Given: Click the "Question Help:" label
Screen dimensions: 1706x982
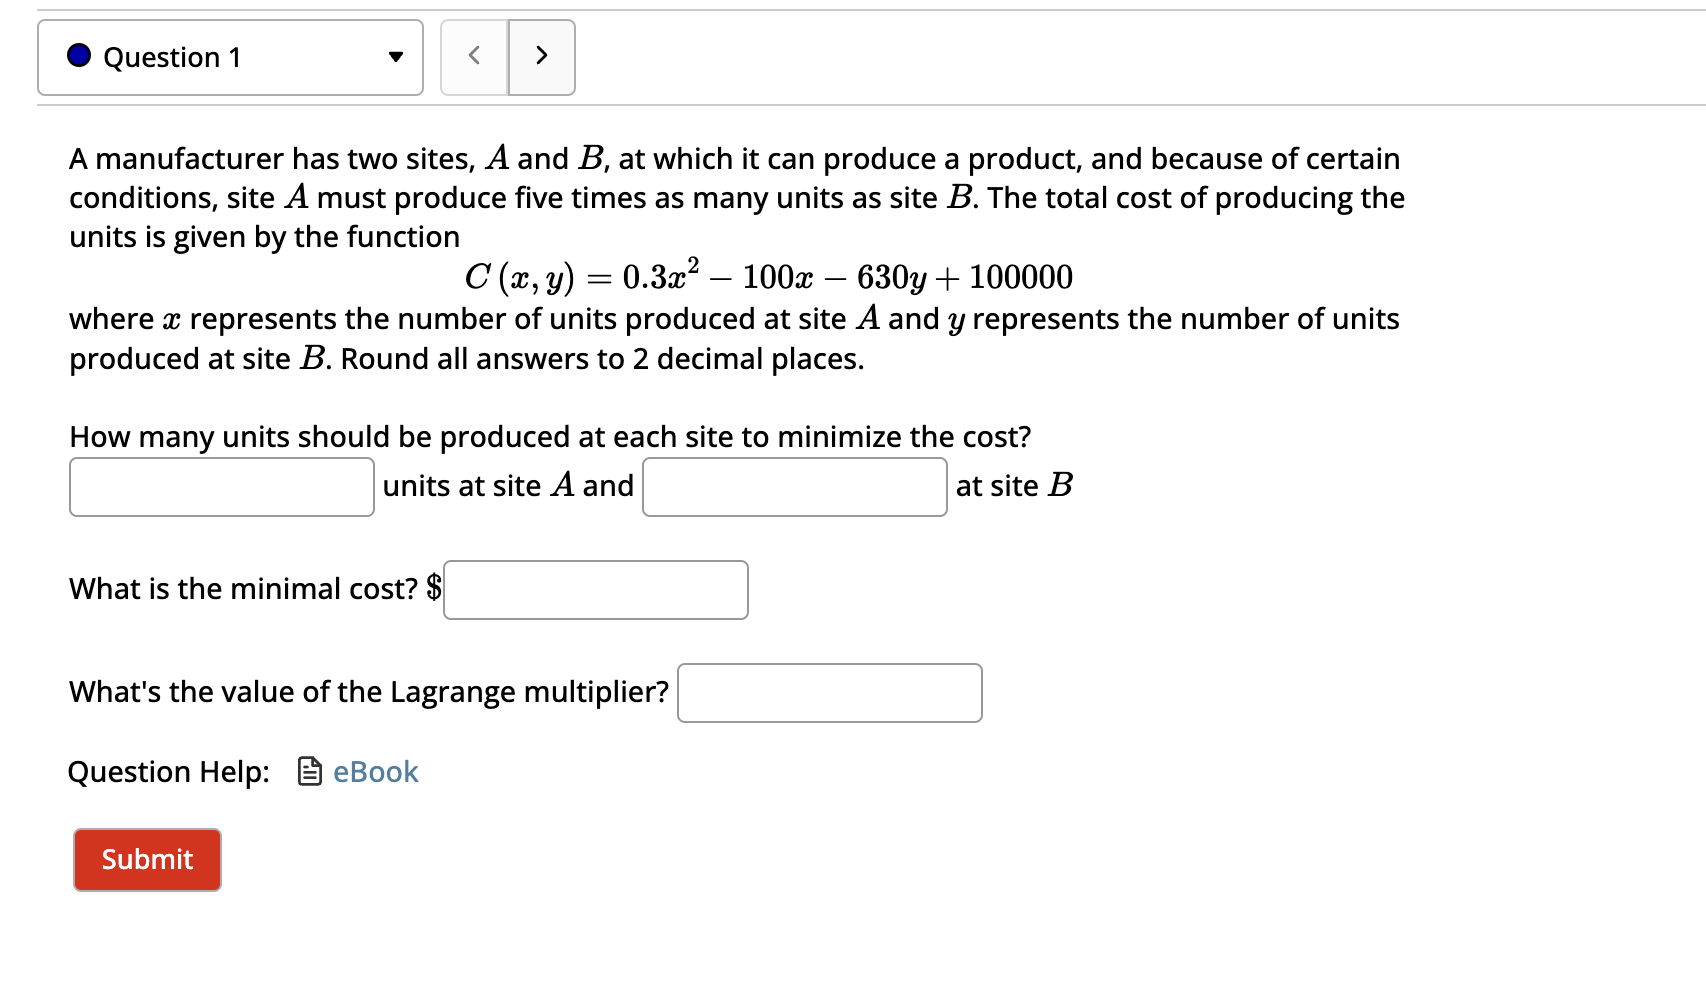Looking at the screenshot, I should 169,772.
